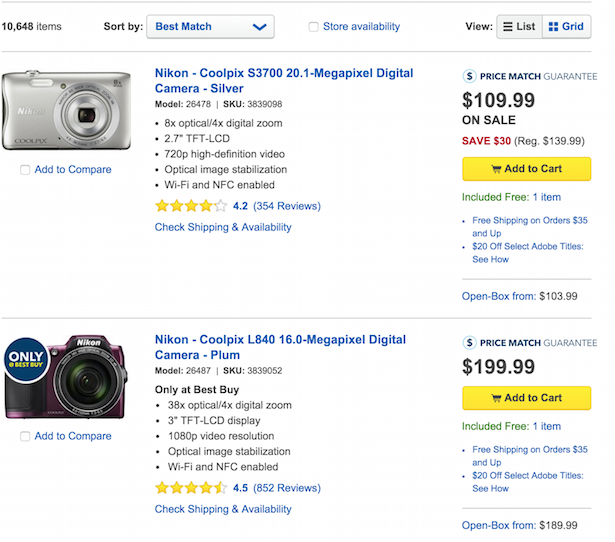Switch to Grid view
The image size is (615, 542).
[x=567, y=27]
